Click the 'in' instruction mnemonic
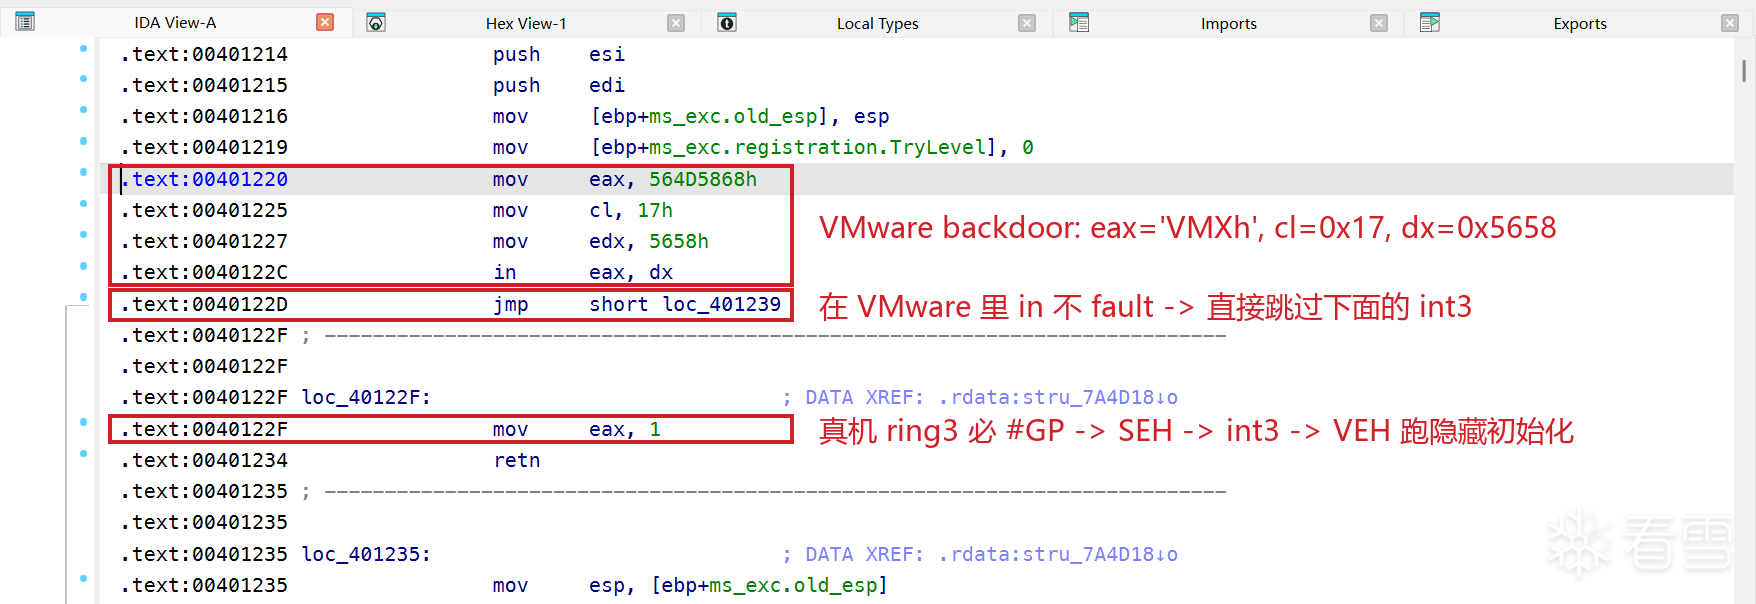This screenshot has height=604, width=1756. tap(505, 272)
